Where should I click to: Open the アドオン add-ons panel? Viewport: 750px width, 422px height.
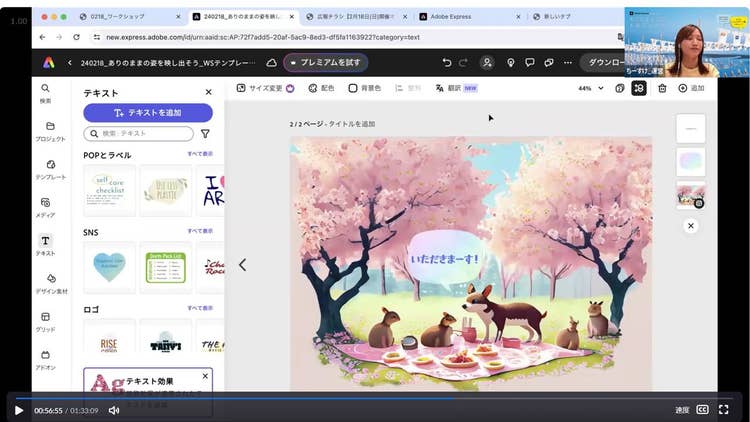pos(45,360)
